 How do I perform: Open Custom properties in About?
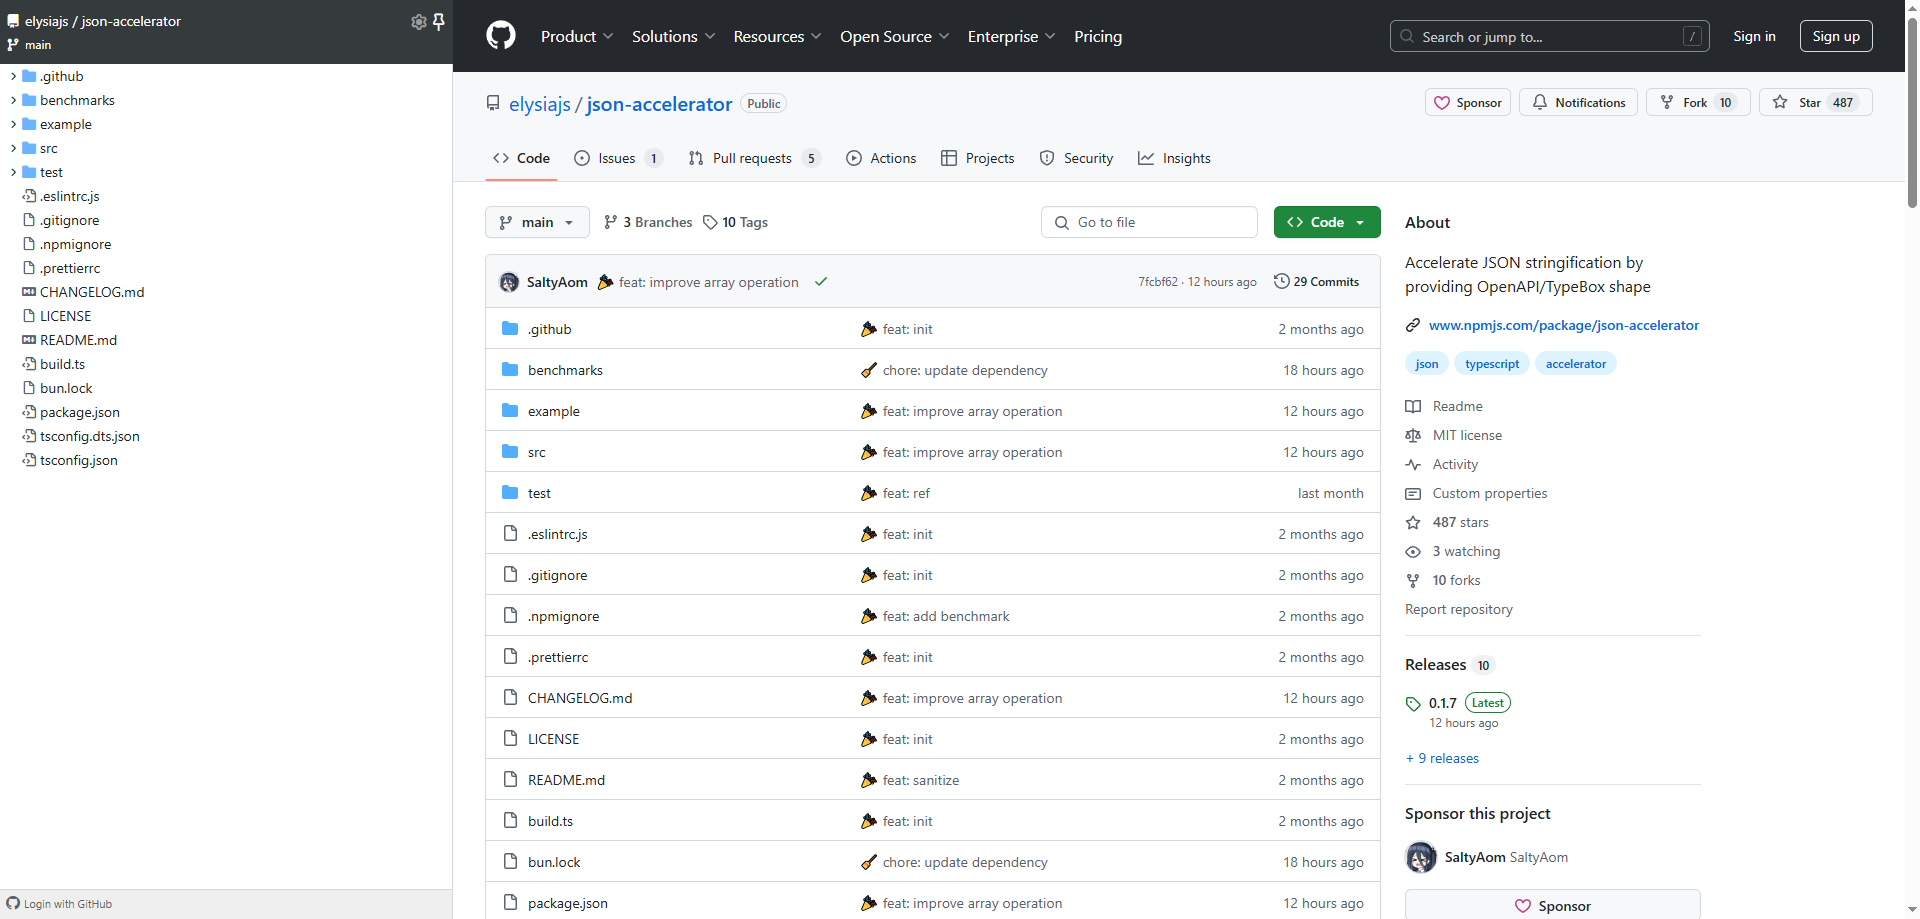pyautogui.click(x=1476, y=493)
